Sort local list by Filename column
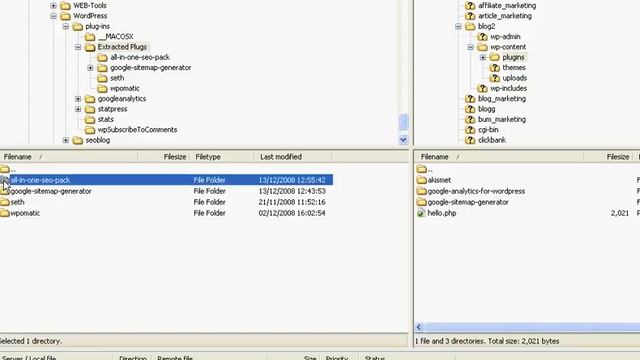 click(x=69, y=157)
